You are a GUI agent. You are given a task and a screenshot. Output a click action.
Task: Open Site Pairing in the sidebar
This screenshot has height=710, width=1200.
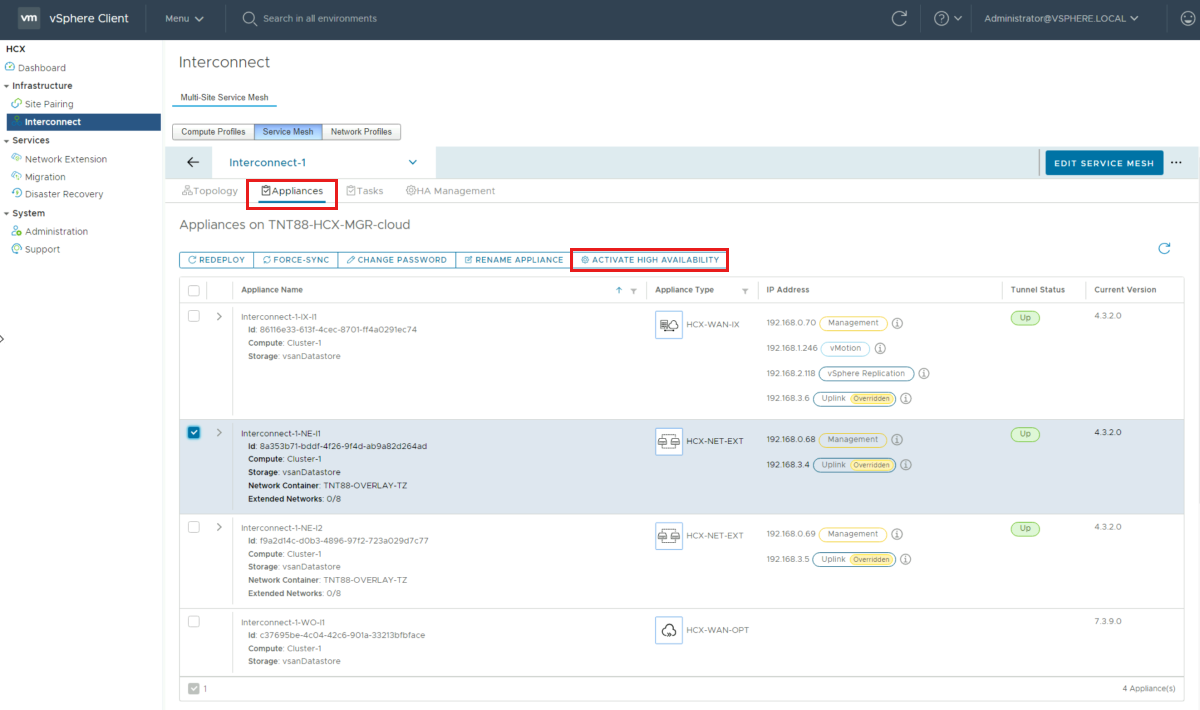pyautogui.click(x=49, y=104)
